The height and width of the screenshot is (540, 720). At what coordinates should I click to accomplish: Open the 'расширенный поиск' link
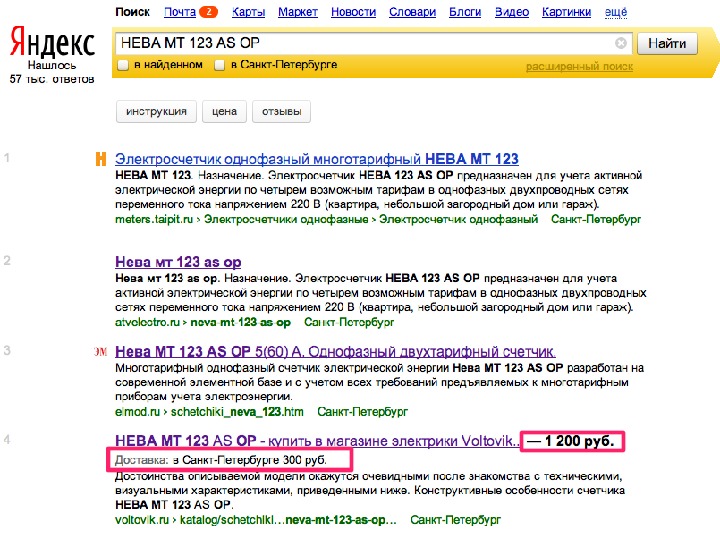click(x=579, y=67)
